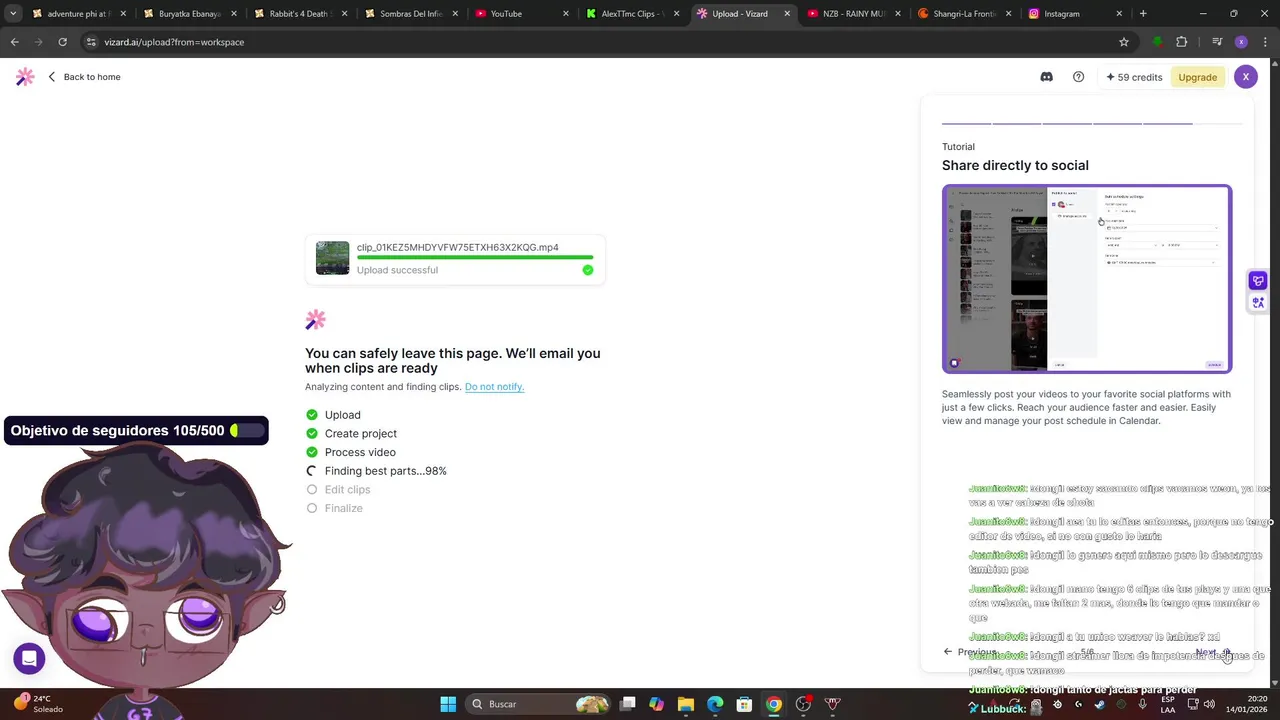Click the Finalize step circle
Viewport: 1280px width, 720px height.
click(312, 508)
